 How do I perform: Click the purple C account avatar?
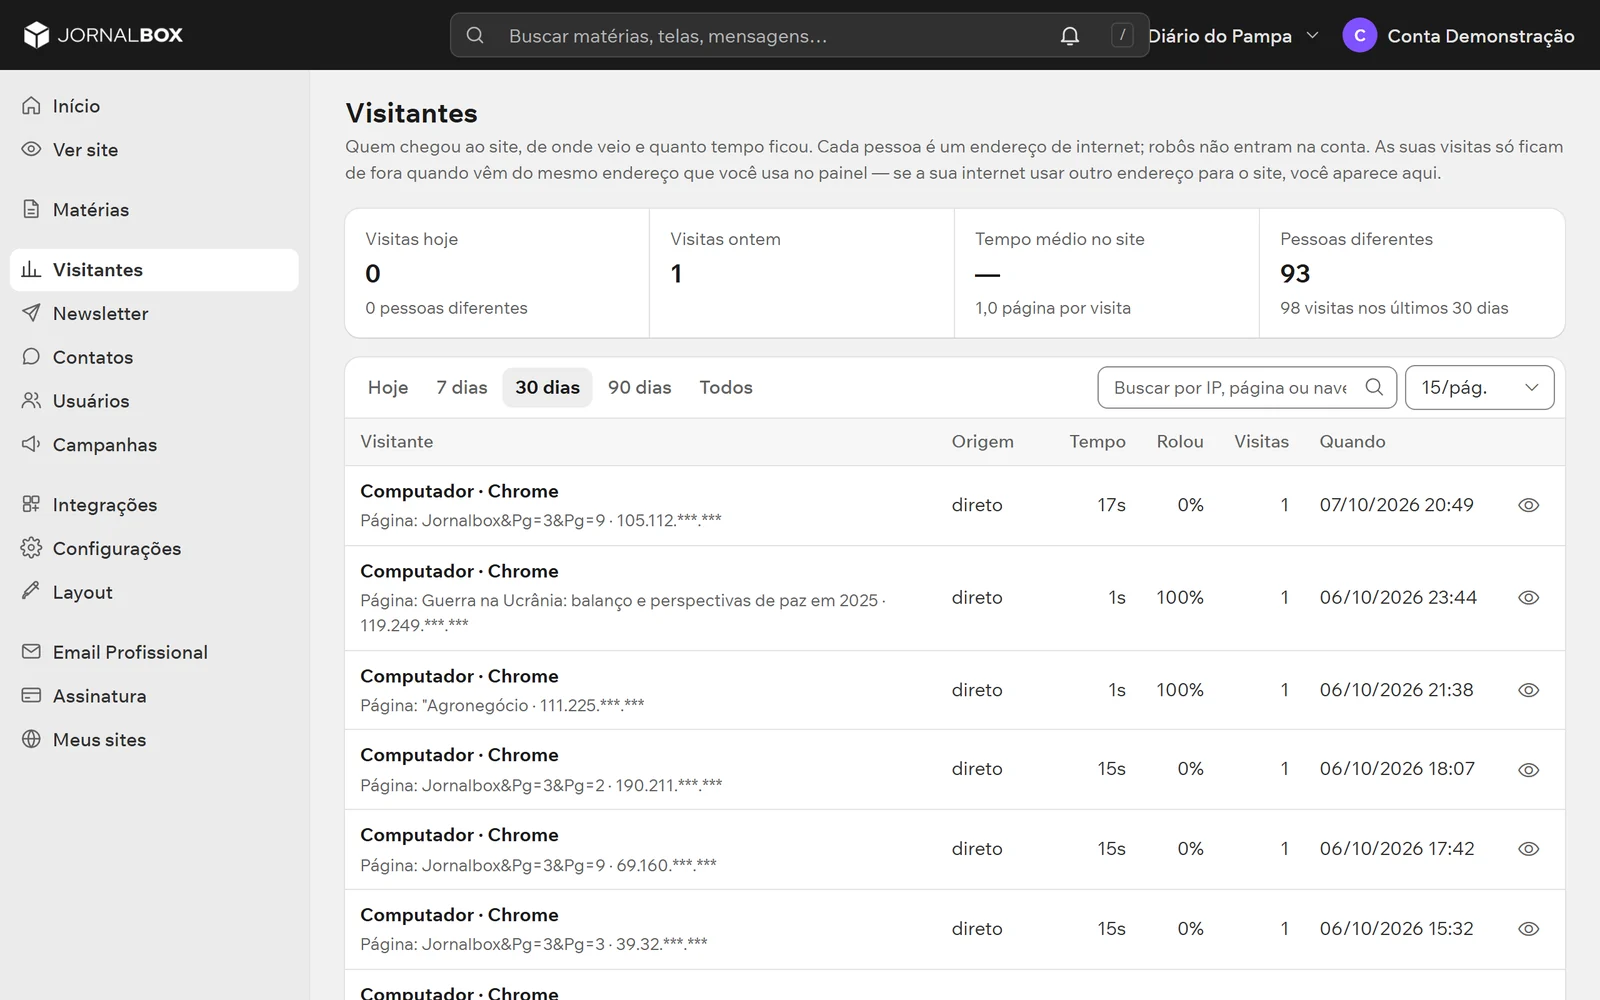pos(1360,35)
